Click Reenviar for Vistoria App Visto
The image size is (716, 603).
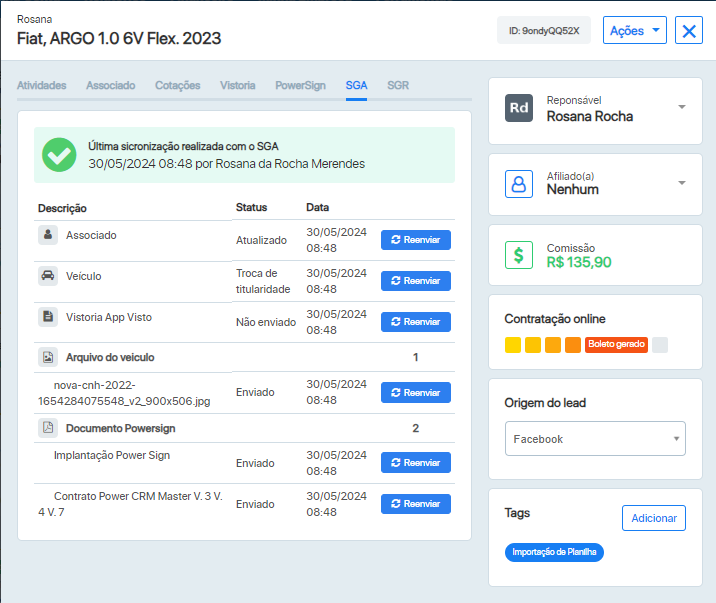coord(416,322)
